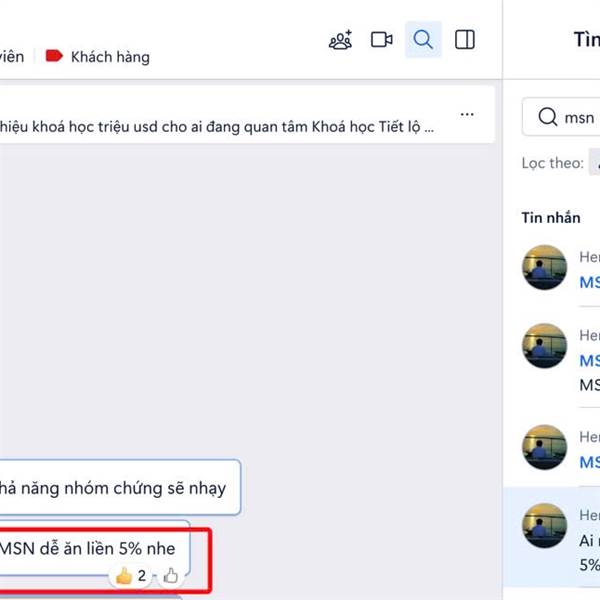
Task: Add a like using the outlined thumbs-up button
Action: (170, 576)
